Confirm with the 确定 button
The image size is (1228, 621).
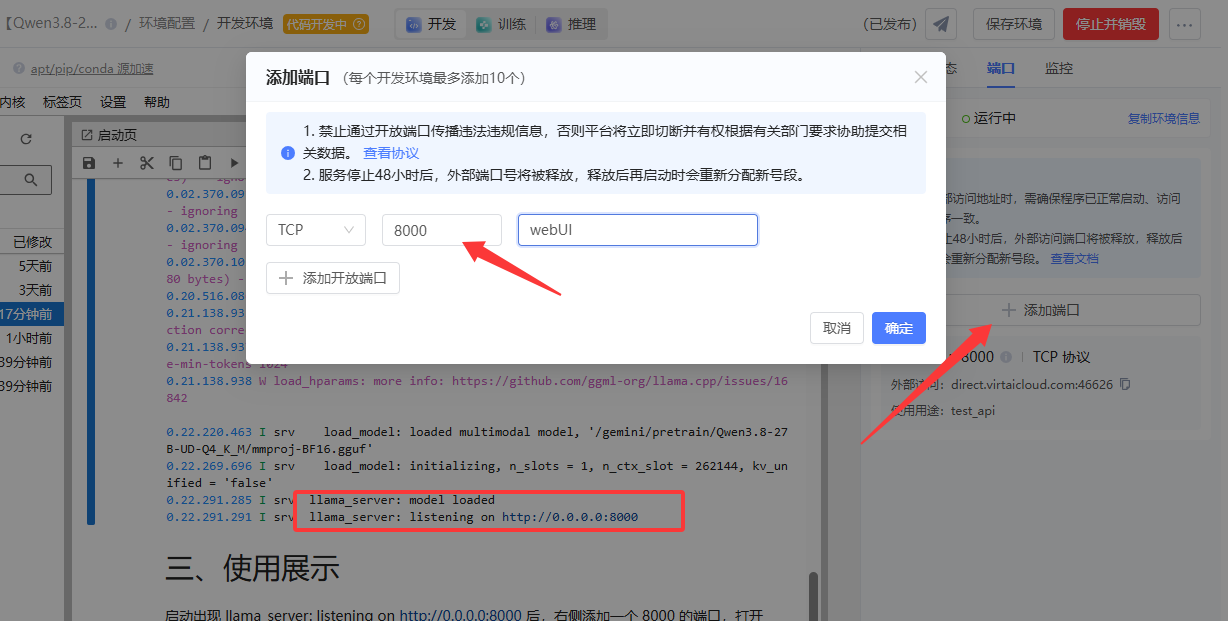pos(899,328)
